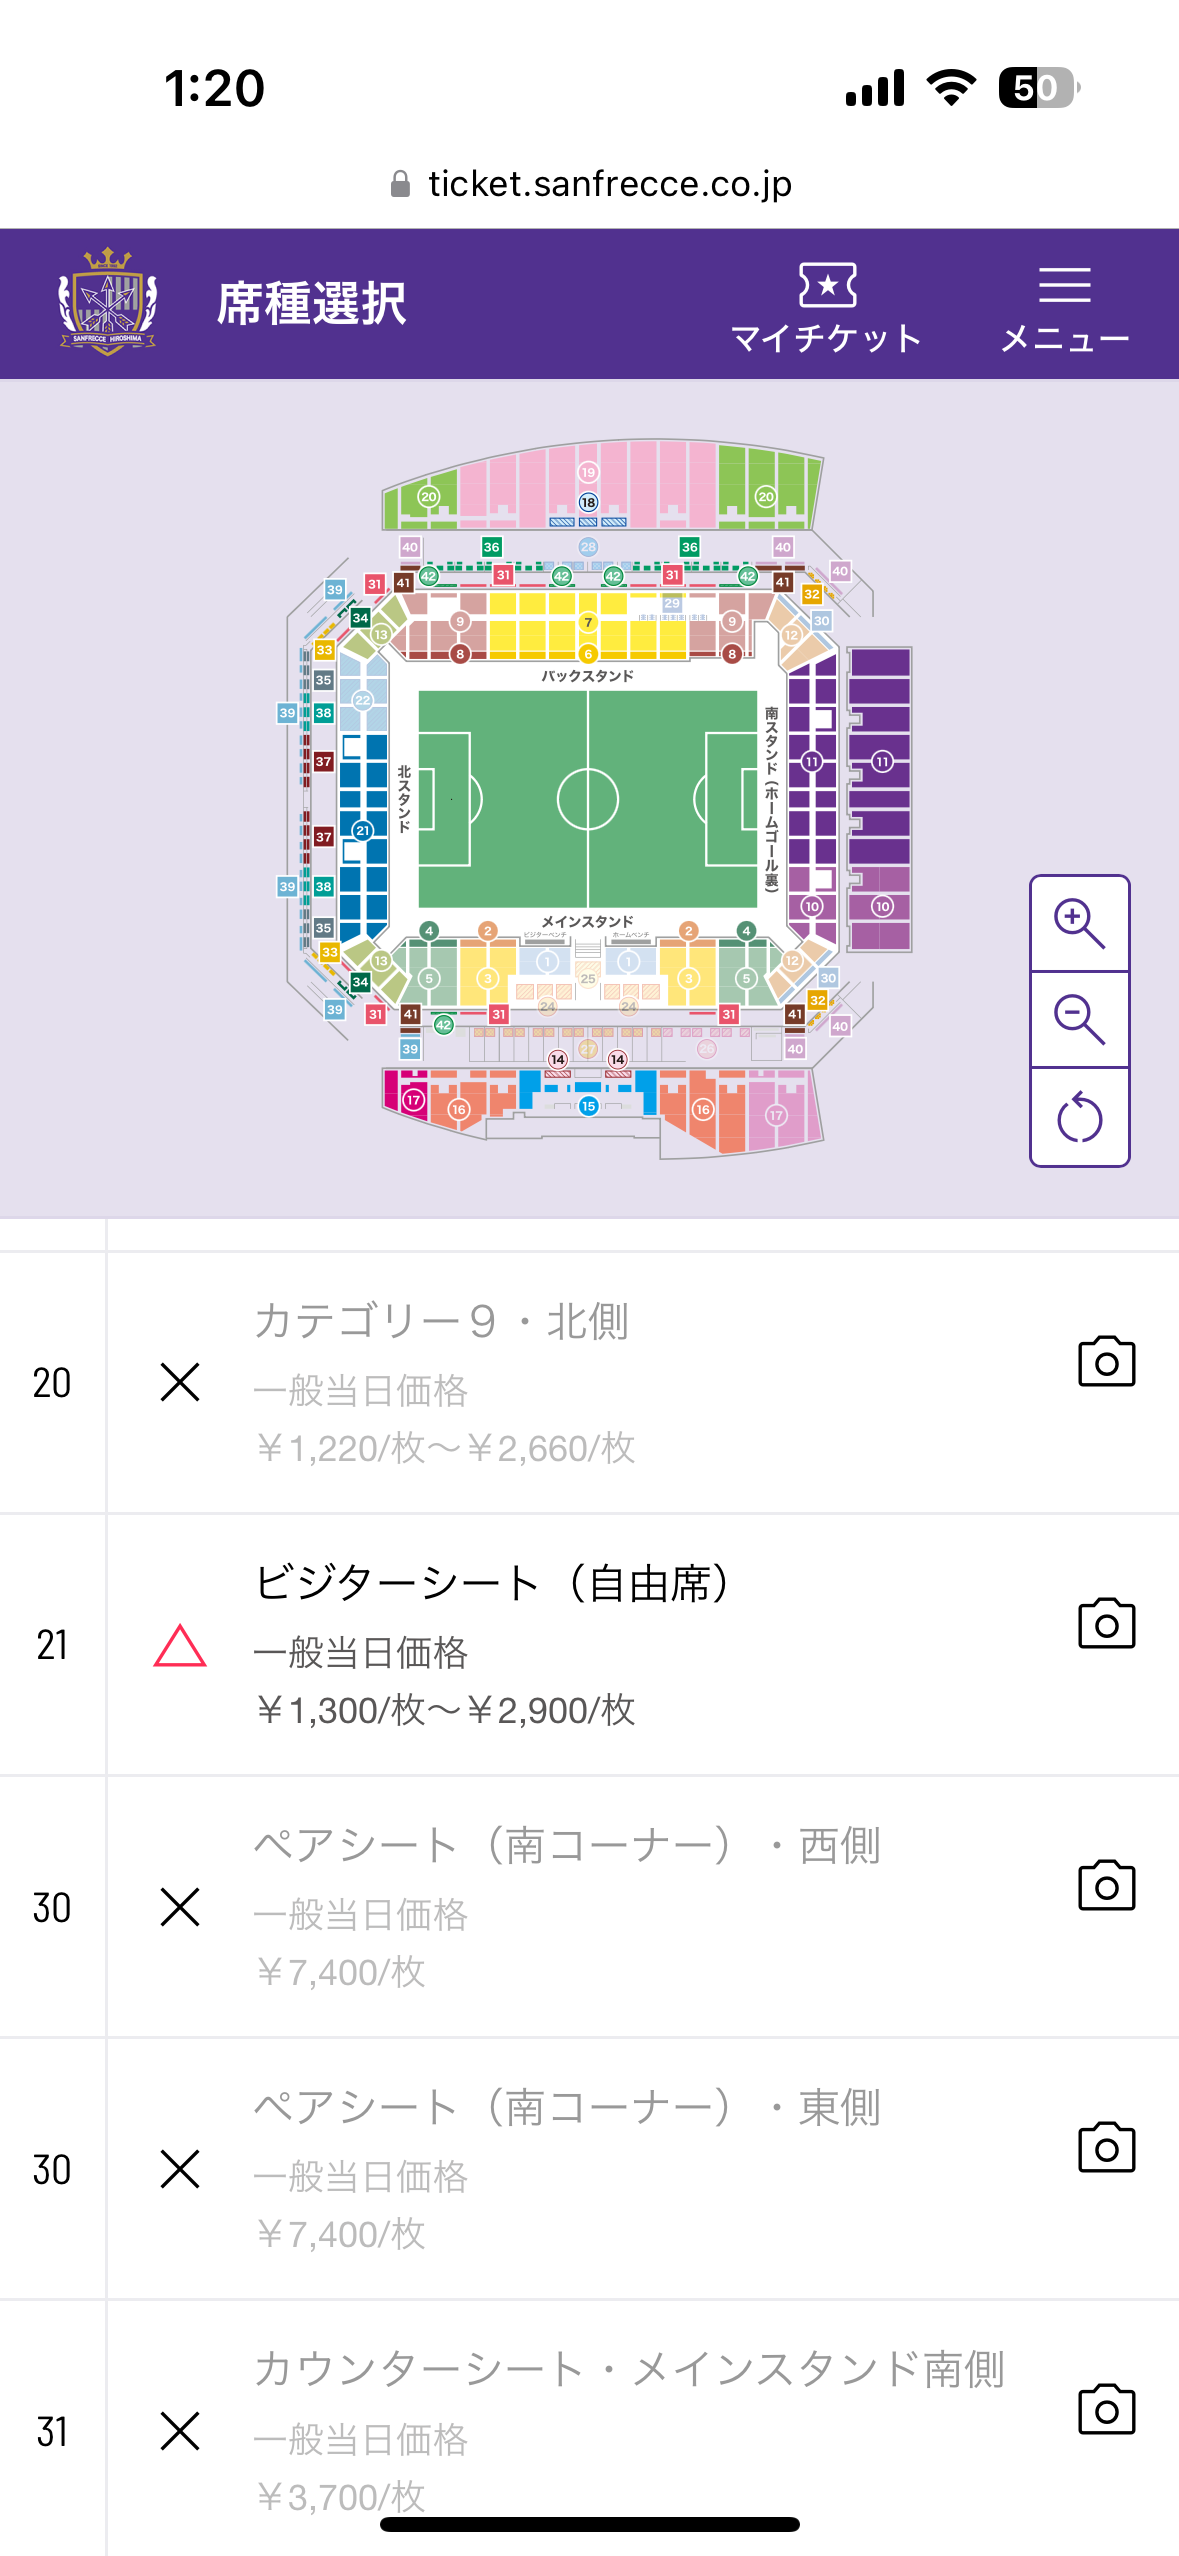Tap the red triangle availability mark
Screen dimensions: 1179x2556
point(180,1646)
